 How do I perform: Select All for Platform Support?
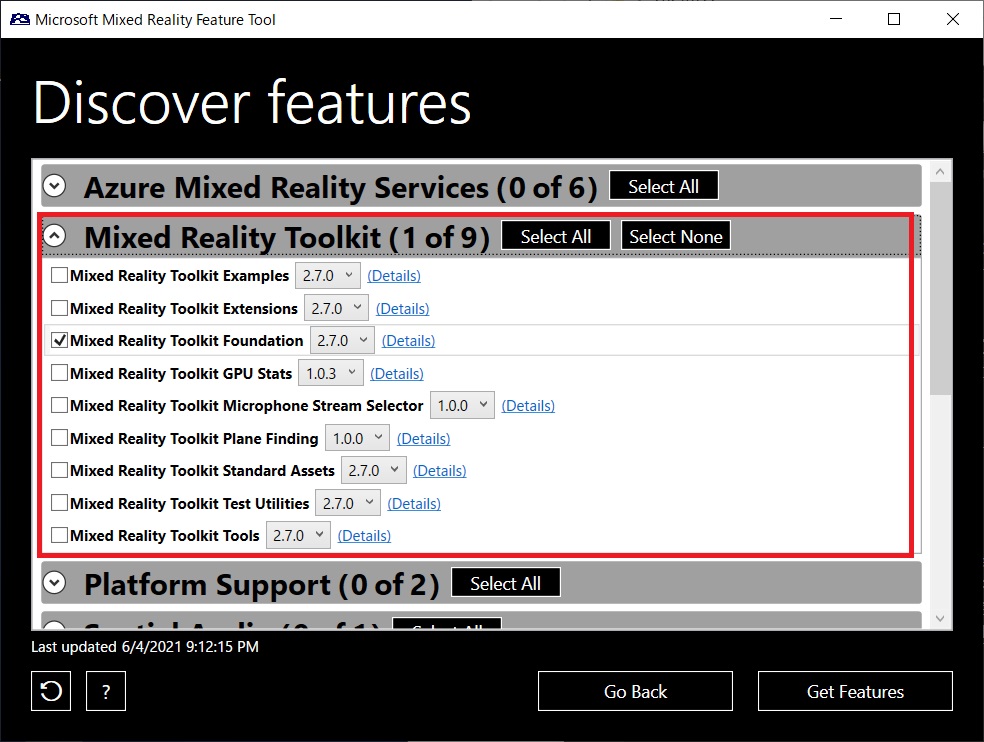click(x=505, y=583)
